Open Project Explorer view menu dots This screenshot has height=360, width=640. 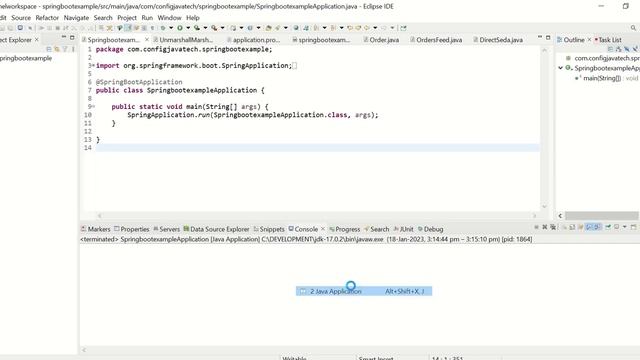click(x=73, y=49)
